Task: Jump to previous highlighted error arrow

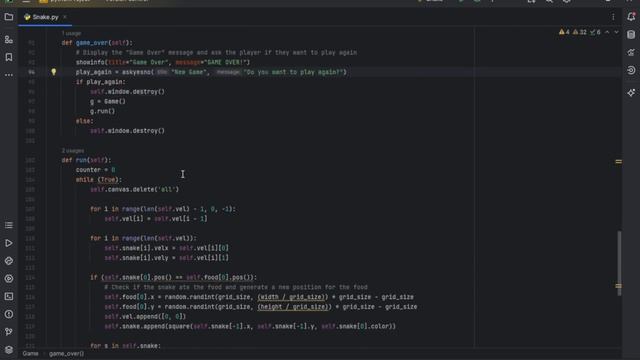Action: [607, 32]
